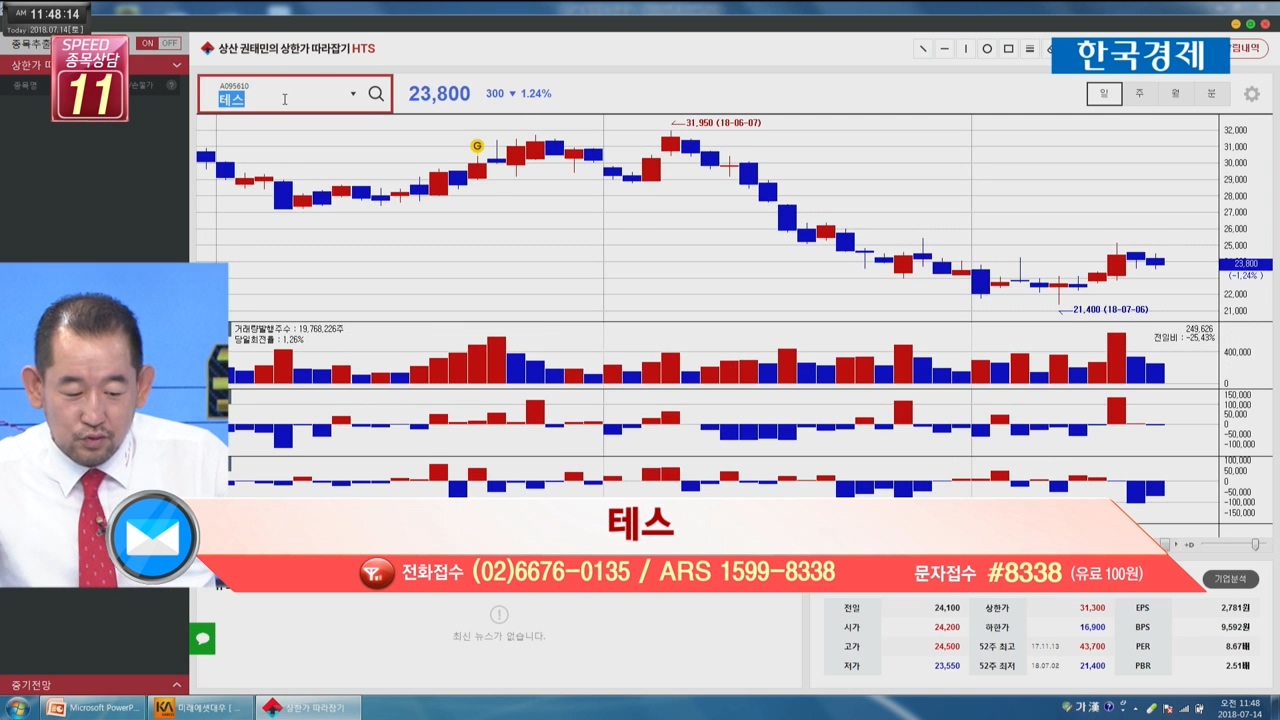Viewport: 1280px width, 720px height.
Task: Click the stock search magnifier icon
Action: (x=376, y=94)
